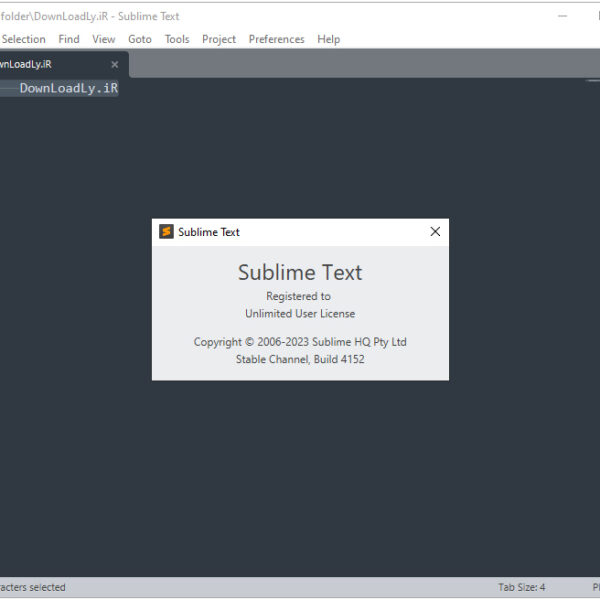
Task: Open the View menu
Action: [103, 39]
